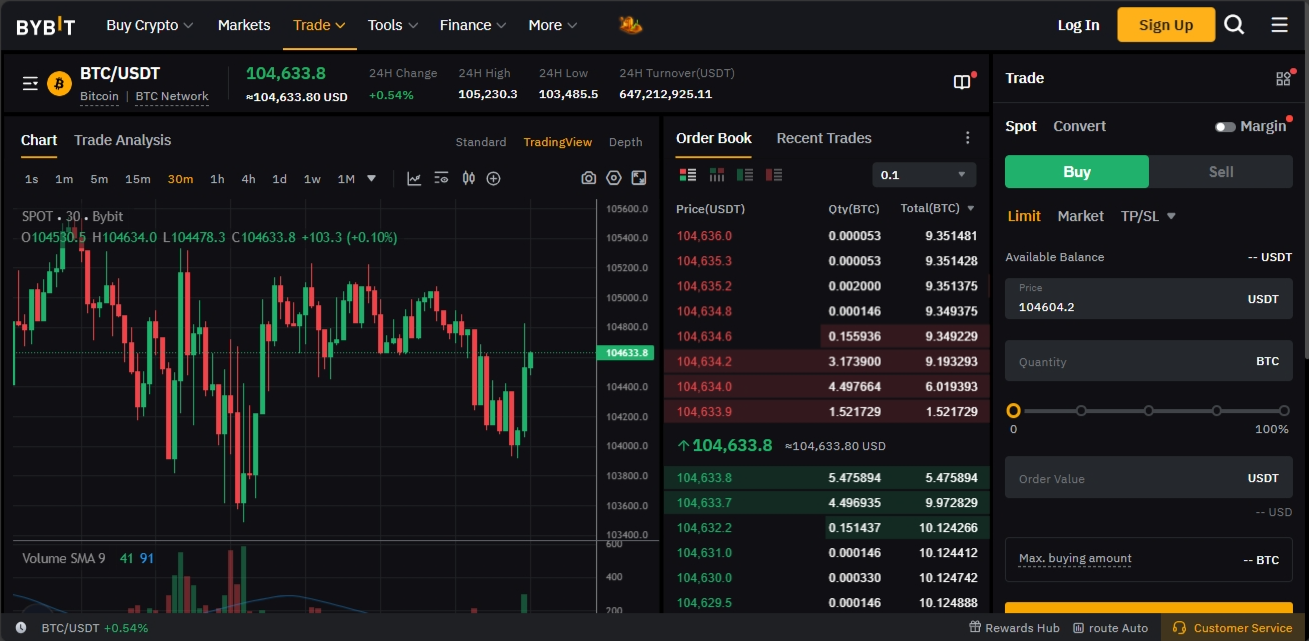Switch to Buy side

(x=1077, y=172)
